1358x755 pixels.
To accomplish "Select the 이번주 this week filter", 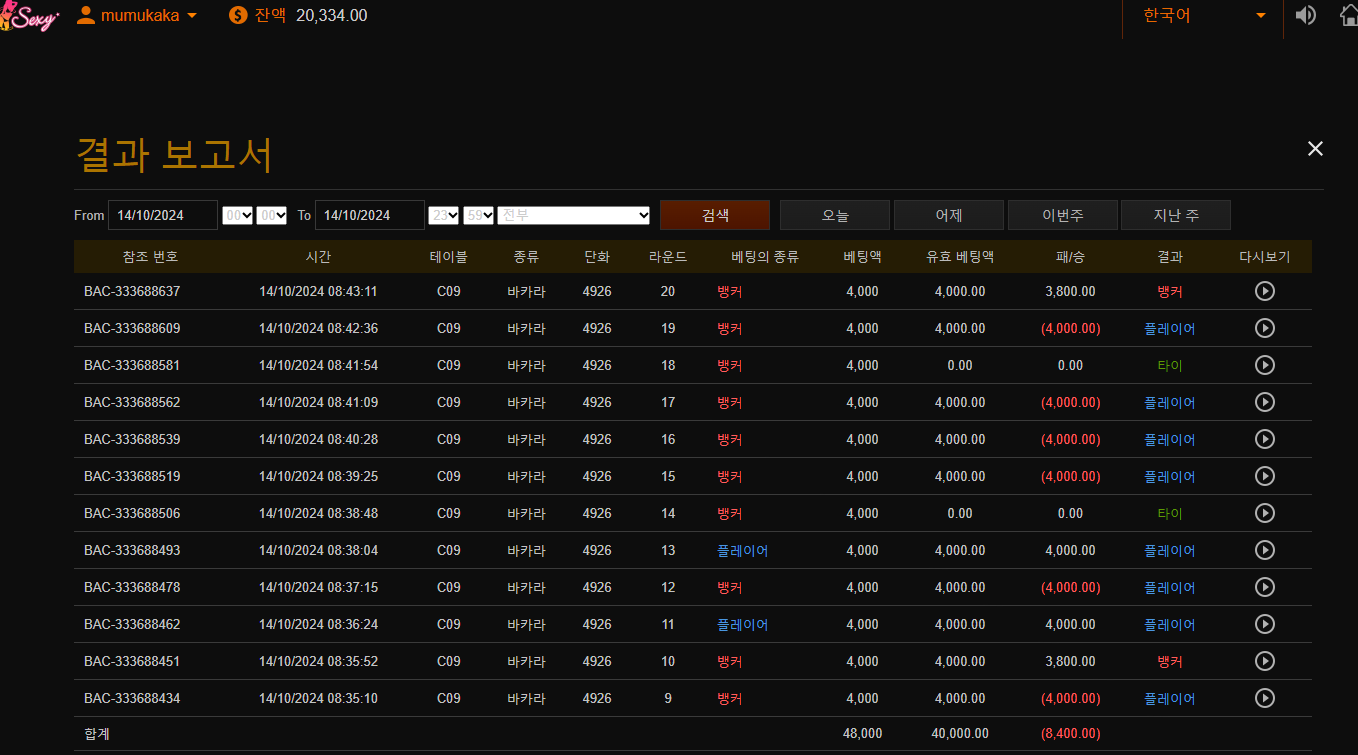I will pos(1062,215).
